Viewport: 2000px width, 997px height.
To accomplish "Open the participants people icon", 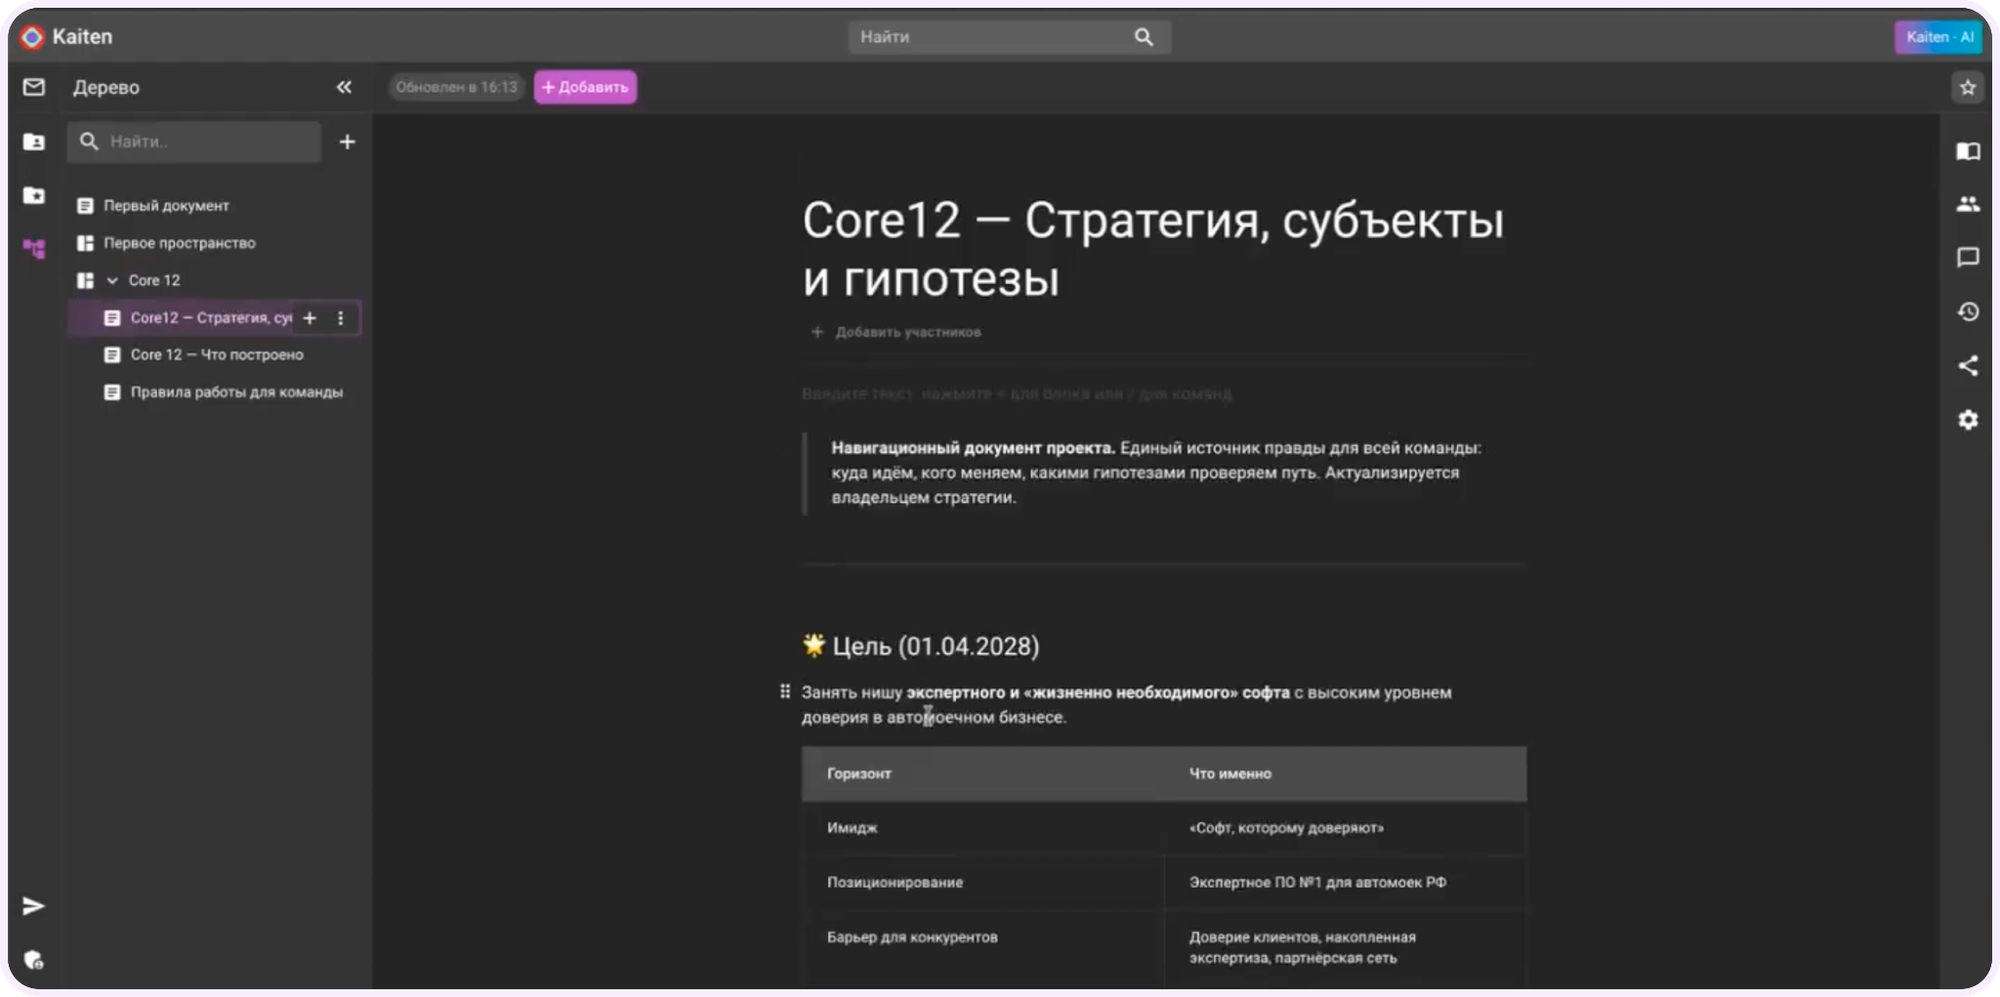I will (x=1968, y=204).
